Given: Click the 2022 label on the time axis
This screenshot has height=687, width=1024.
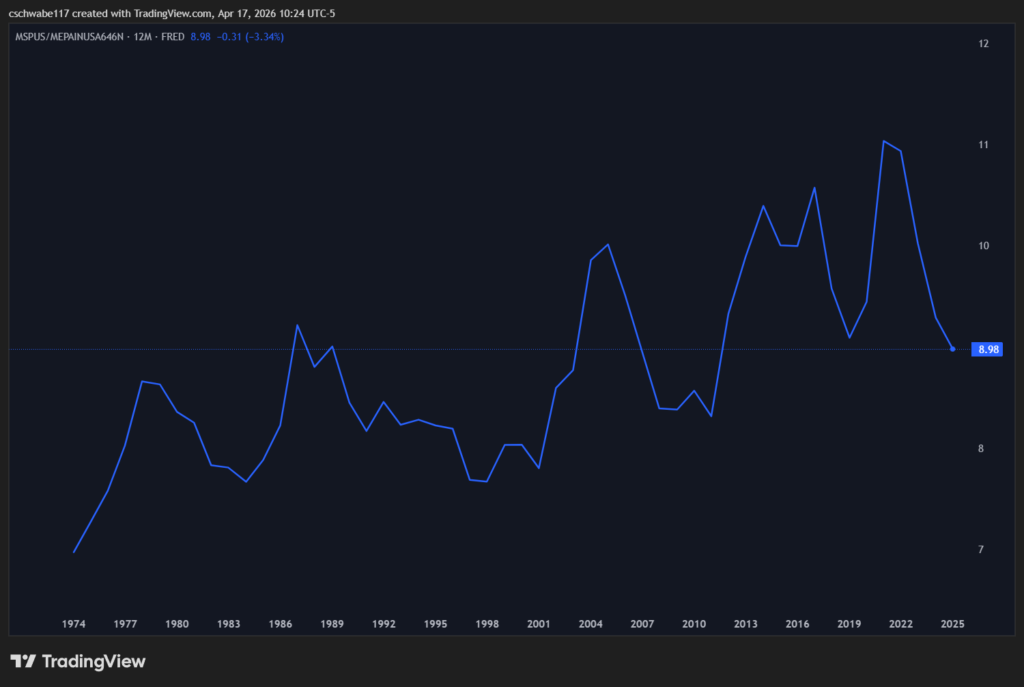Looking at the screenshot, I should pos(901,623).
